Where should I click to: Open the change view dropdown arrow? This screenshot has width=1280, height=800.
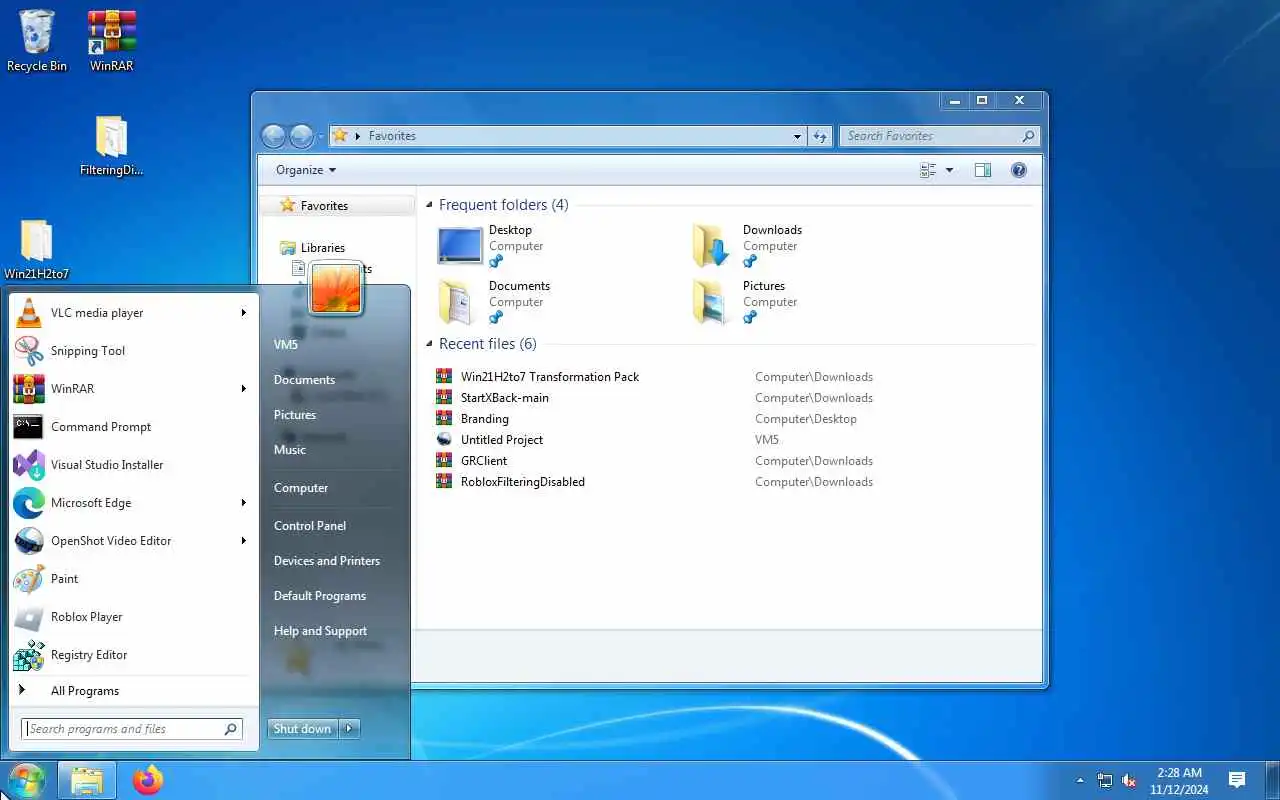pyautogui.click(x=949, y=170)
